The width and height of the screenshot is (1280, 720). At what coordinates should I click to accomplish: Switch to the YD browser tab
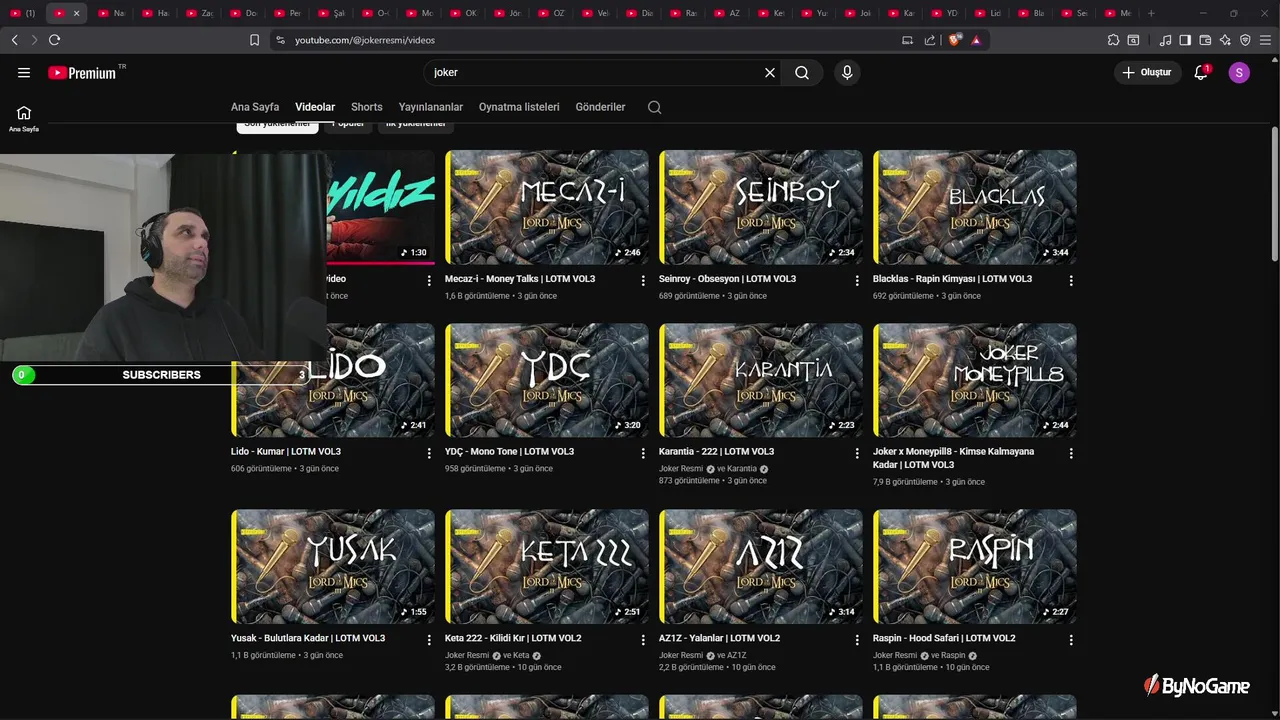pyautogui.click(x=943, y=13)
